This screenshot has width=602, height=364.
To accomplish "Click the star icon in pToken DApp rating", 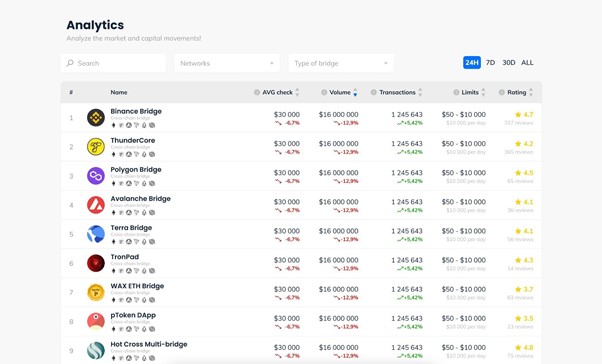I will [x=518, y=318].
